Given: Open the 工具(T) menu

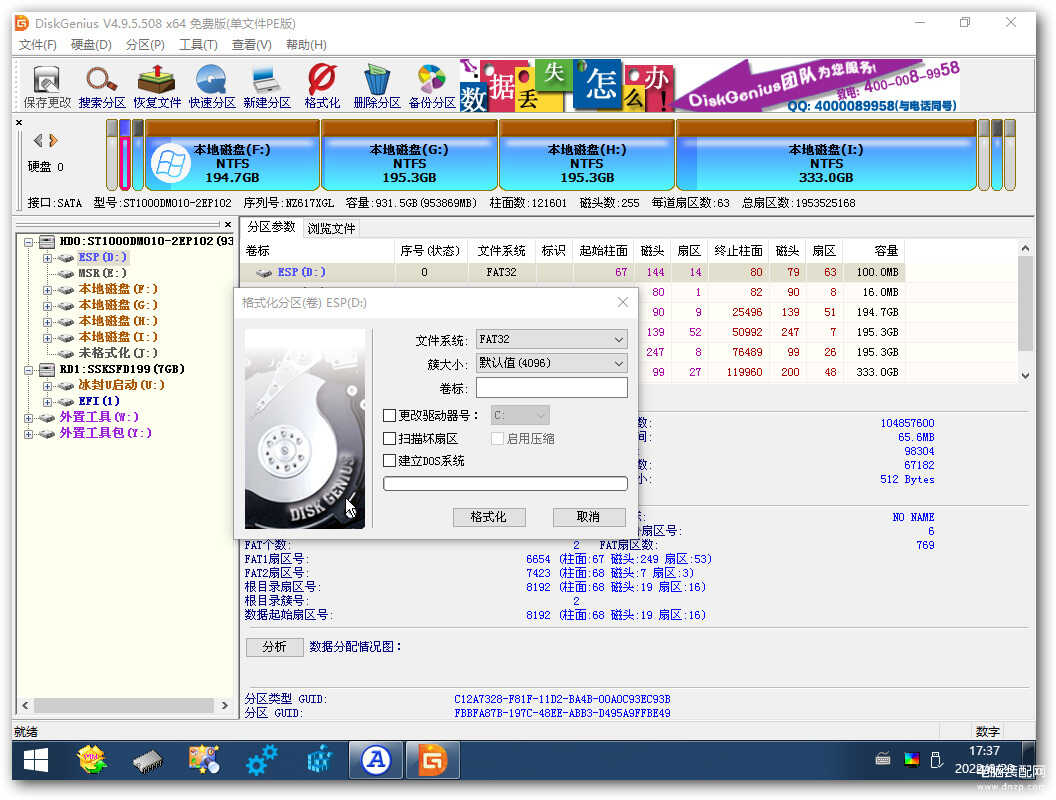Looking at the screenshot, I should pyautogui.click(x=198, y=44).
